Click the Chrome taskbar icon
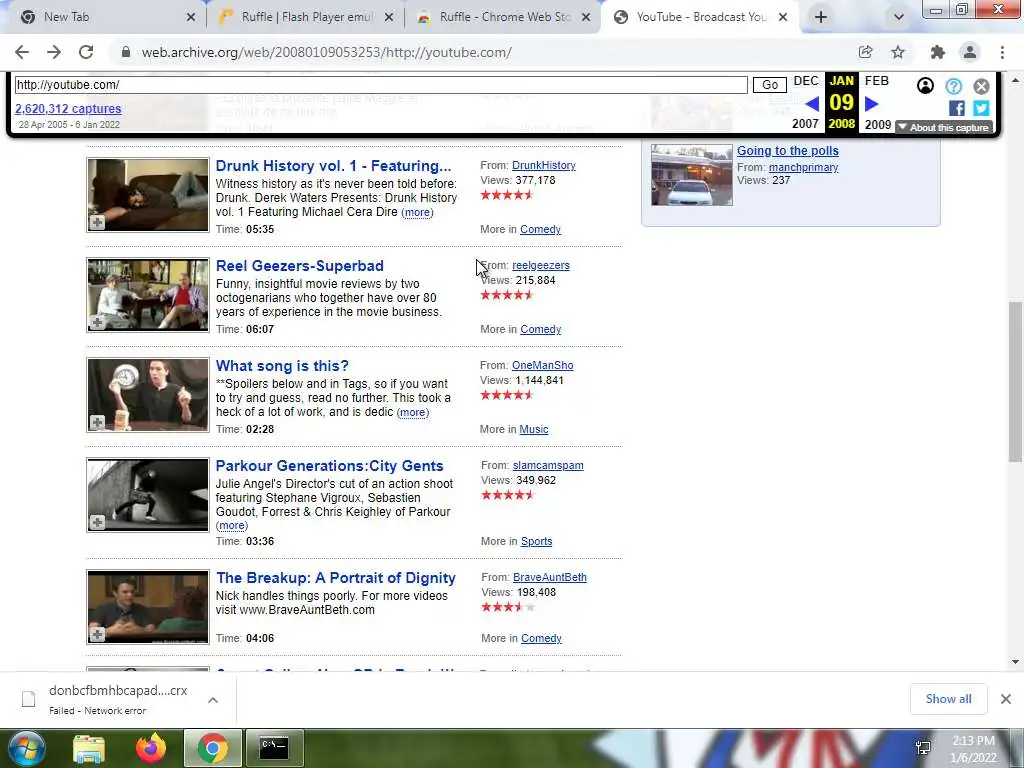Image resolution: width=1024 pixels, height=768 pixels. (x=213, y=748)
